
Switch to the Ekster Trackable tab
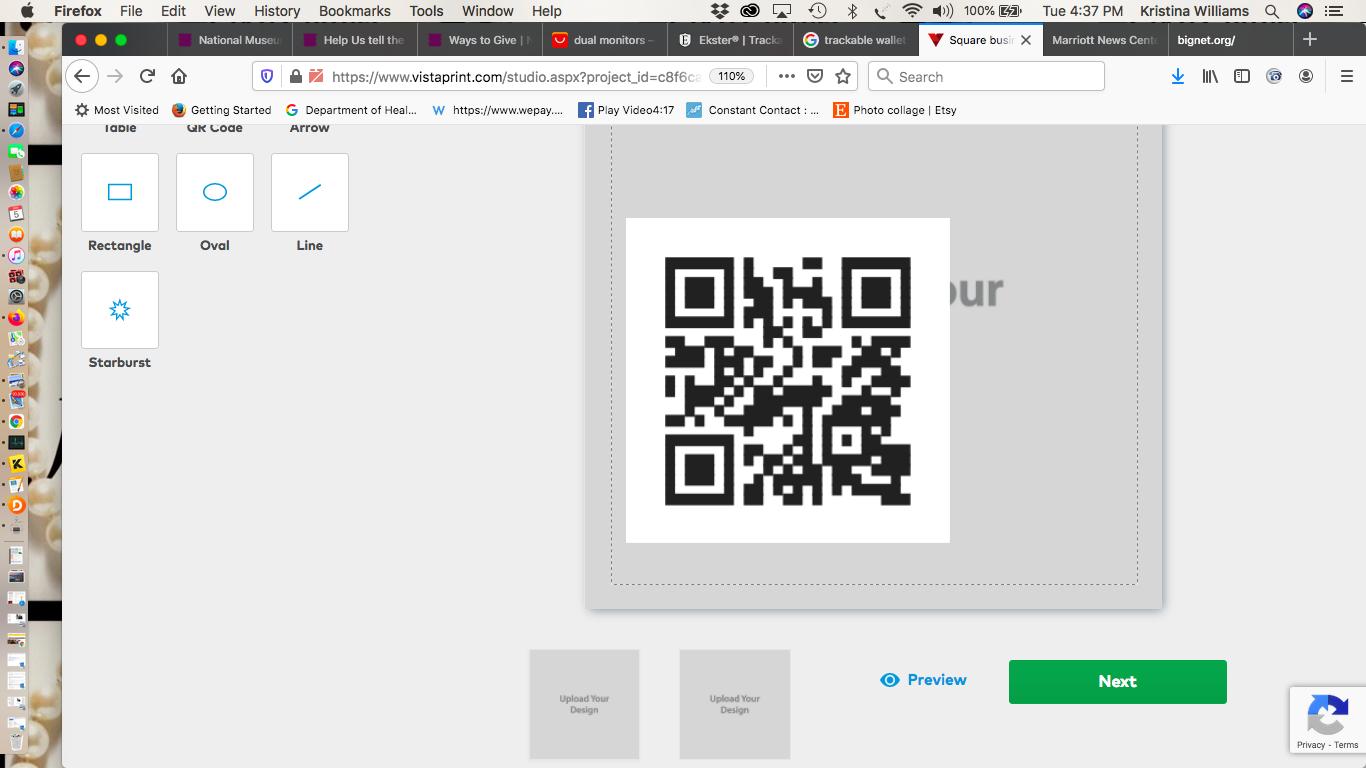coord(729,40)
